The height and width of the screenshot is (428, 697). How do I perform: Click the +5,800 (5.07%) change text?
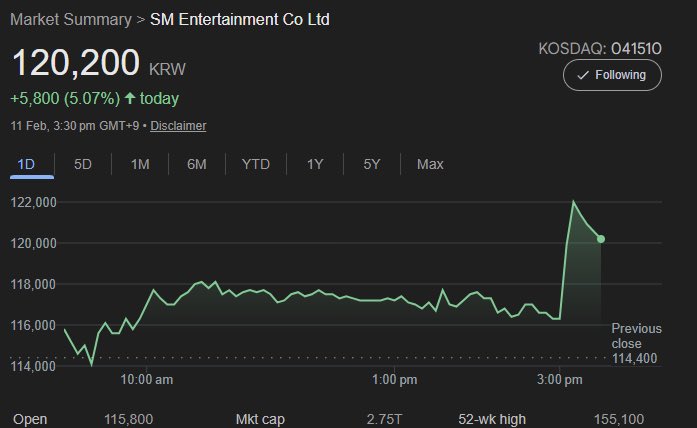click(x=65, y=98)
